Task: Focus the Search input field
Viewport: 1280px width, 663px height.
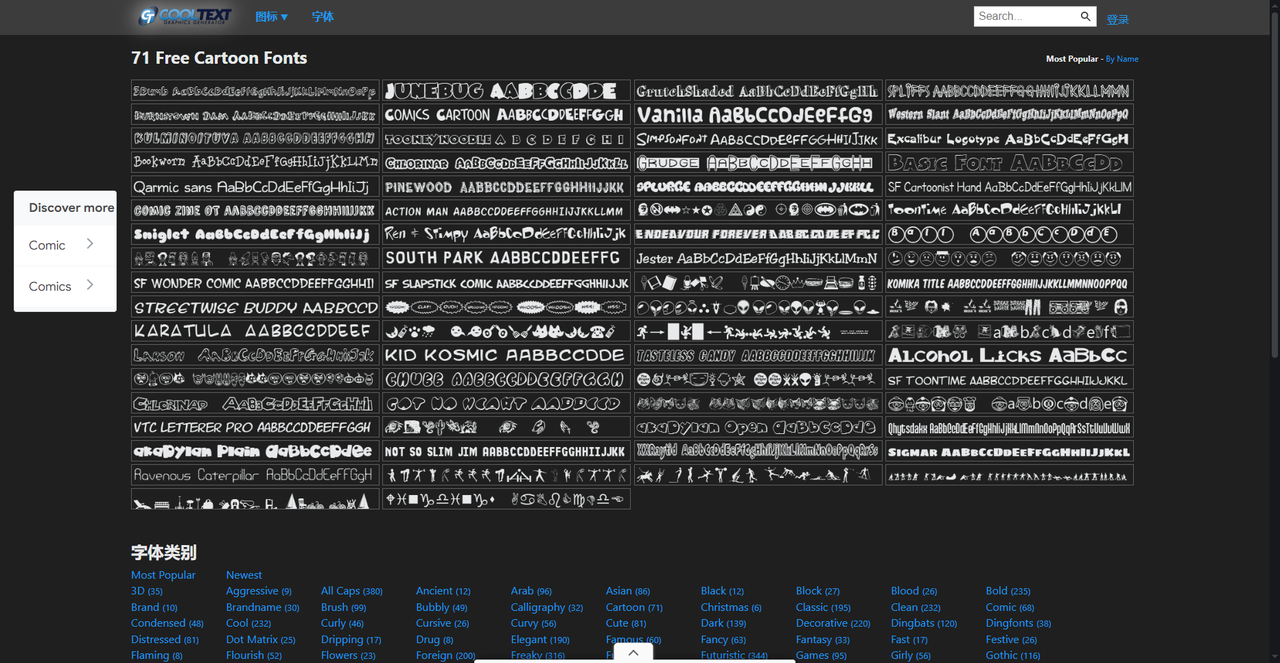Action: 1024,16
